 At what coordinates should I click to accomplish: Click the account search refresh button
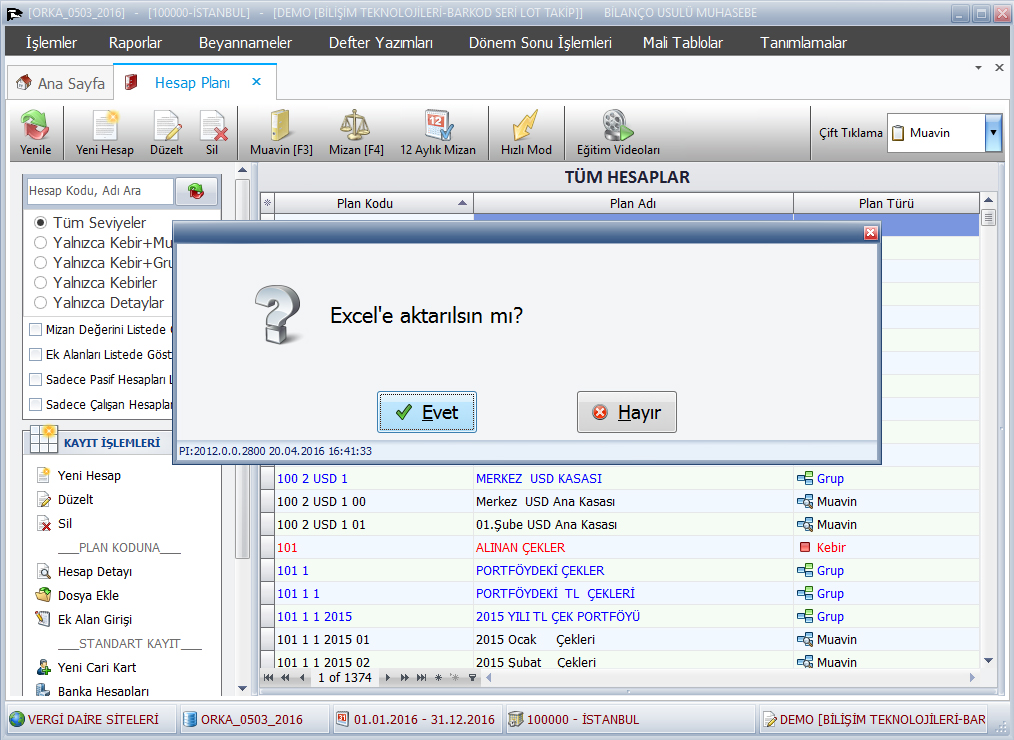(x=196, y=191)
